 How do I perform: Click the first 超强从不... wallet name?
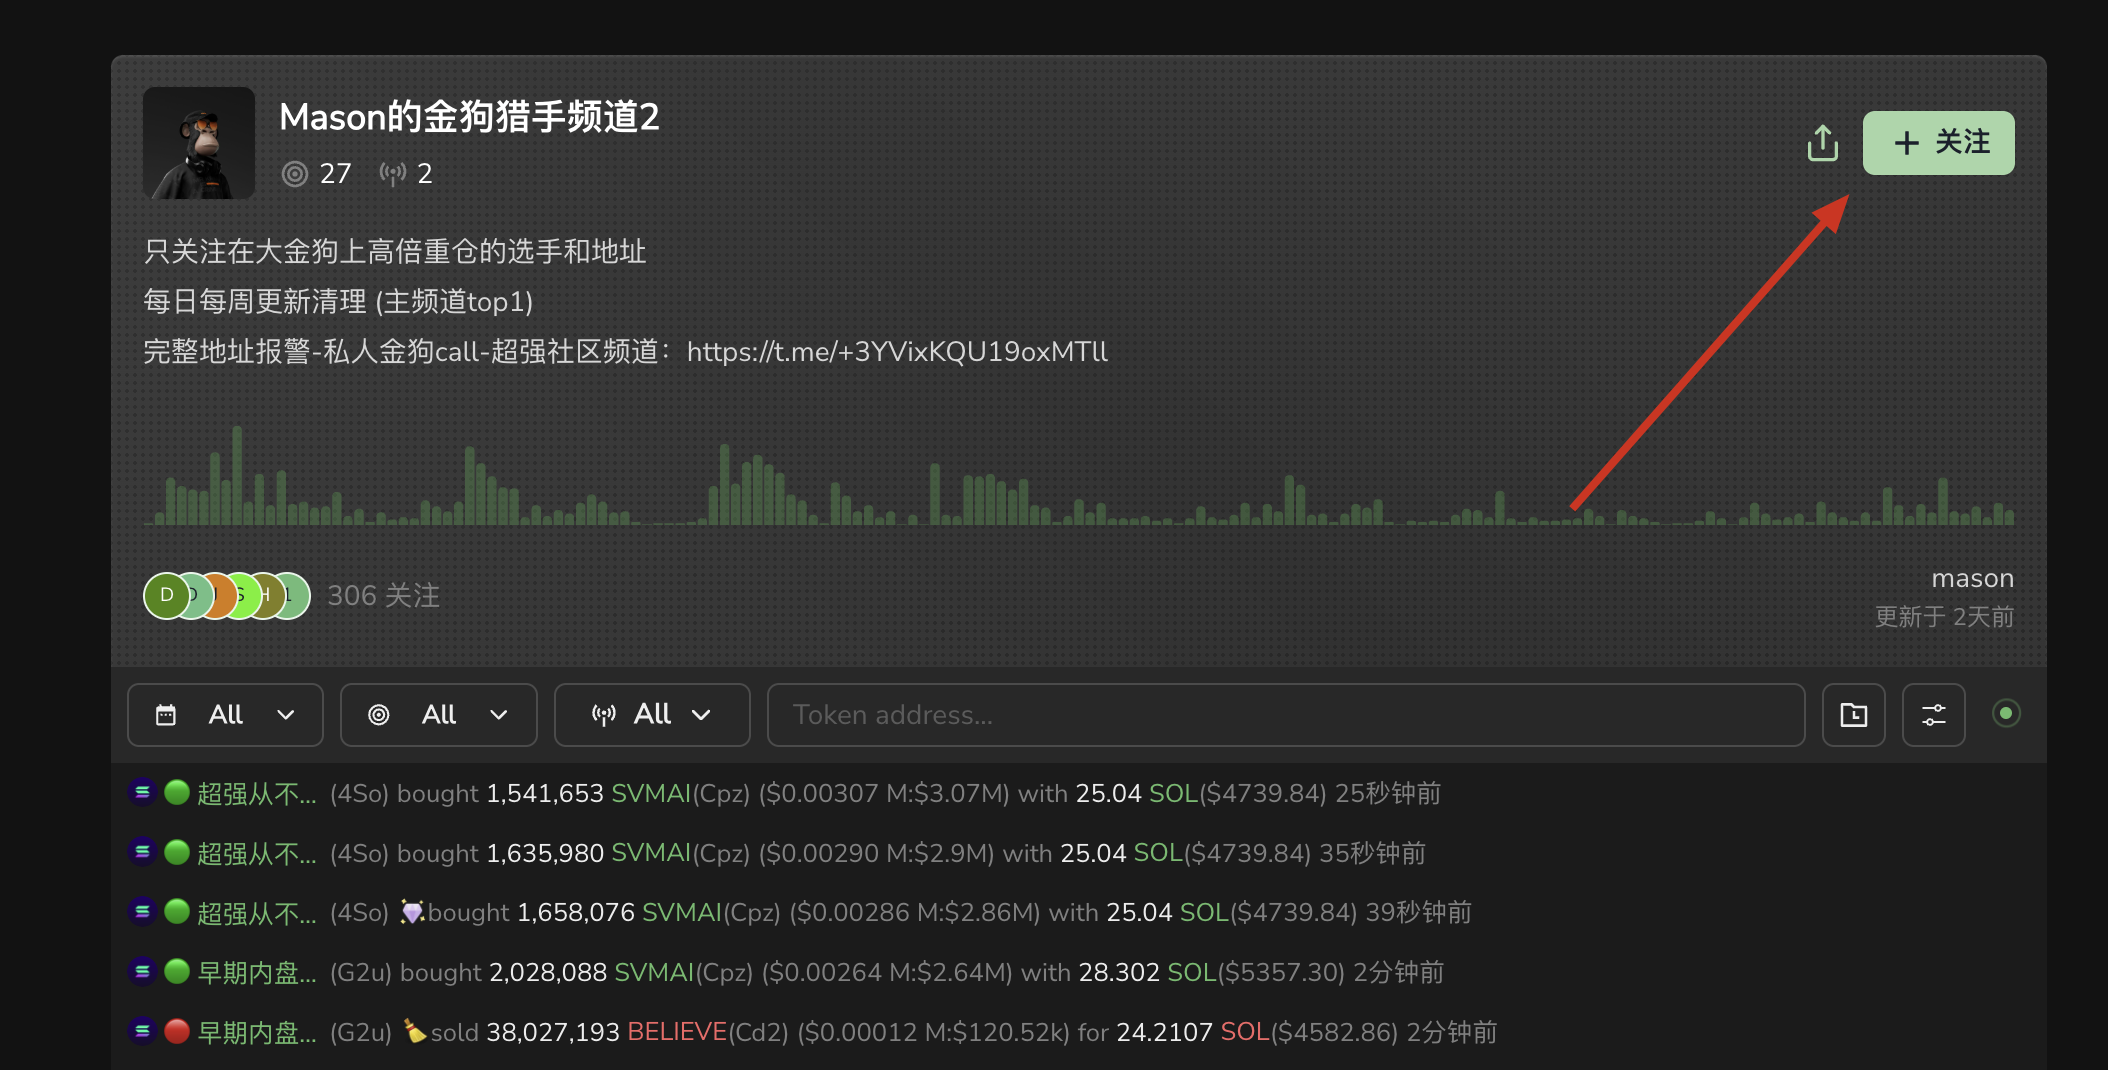[x=256, y=794]
